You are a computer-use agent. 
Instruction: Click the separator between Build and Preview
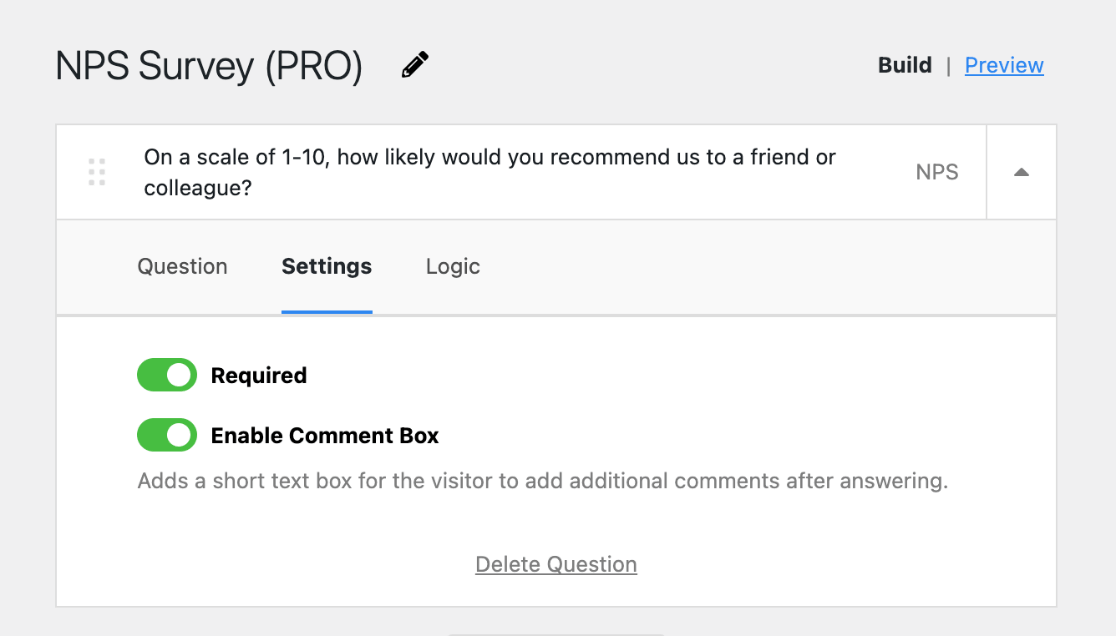point(948,66)
